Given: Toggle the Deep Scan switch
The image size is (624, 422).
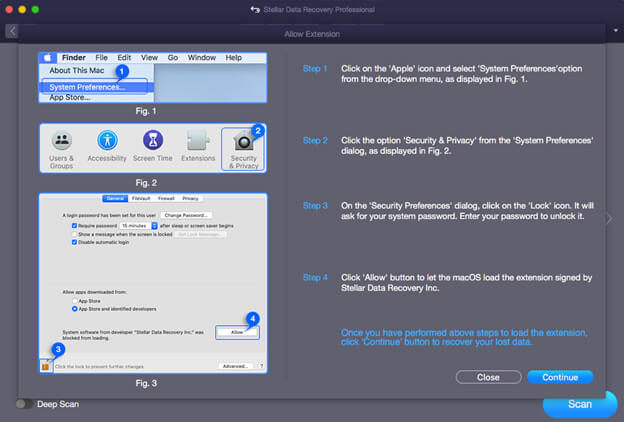Looking at the screenshot, I should (x=24, y=404).
